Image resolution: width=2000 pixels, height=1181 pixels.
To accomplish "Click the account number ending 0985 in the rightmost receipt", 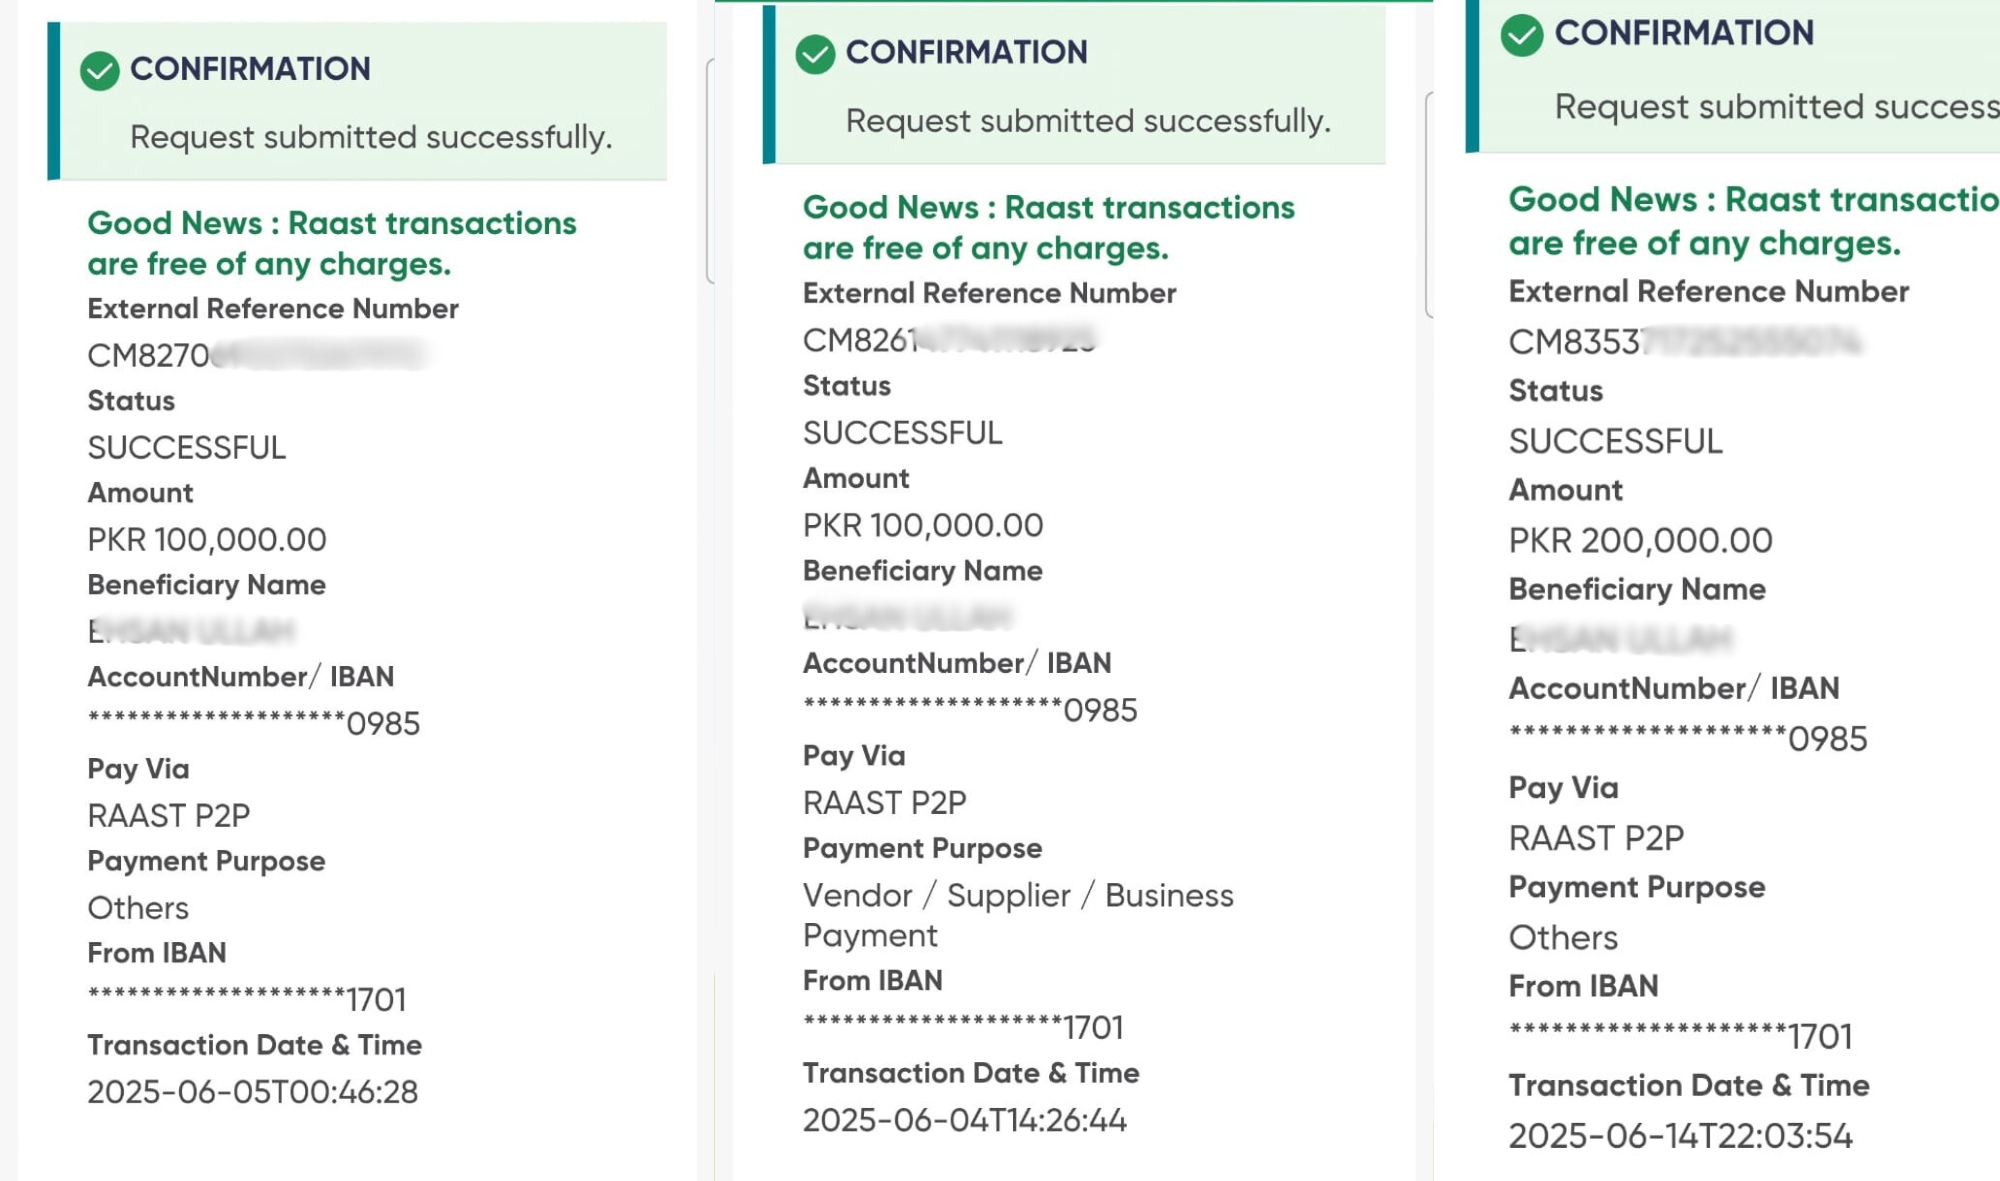I will pyautogui.click(x=1687, y=739).
